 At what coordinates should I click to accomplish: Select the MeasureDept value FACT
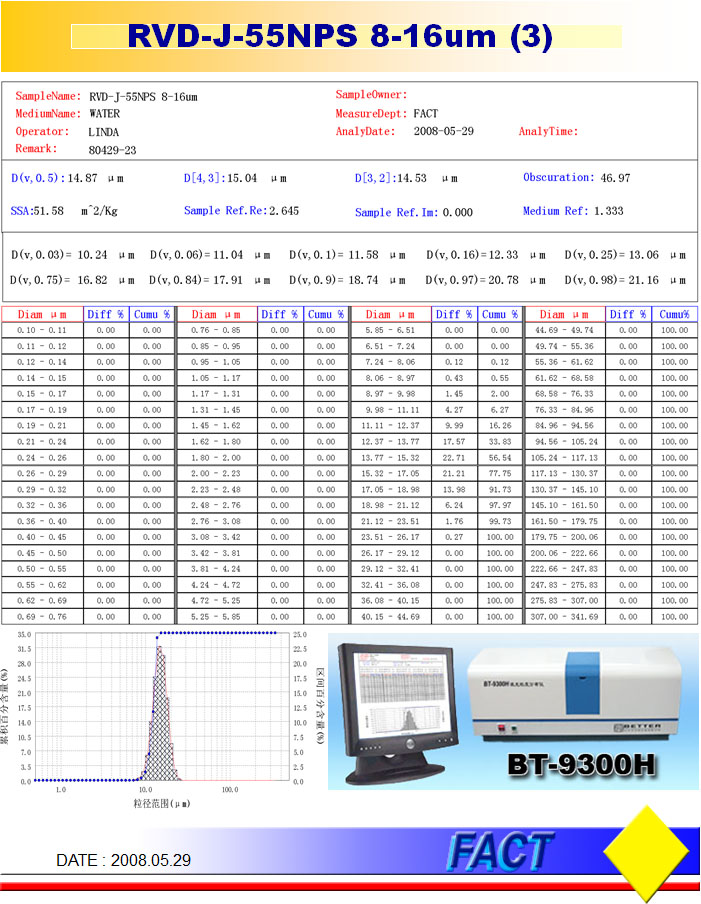(425, 114)
